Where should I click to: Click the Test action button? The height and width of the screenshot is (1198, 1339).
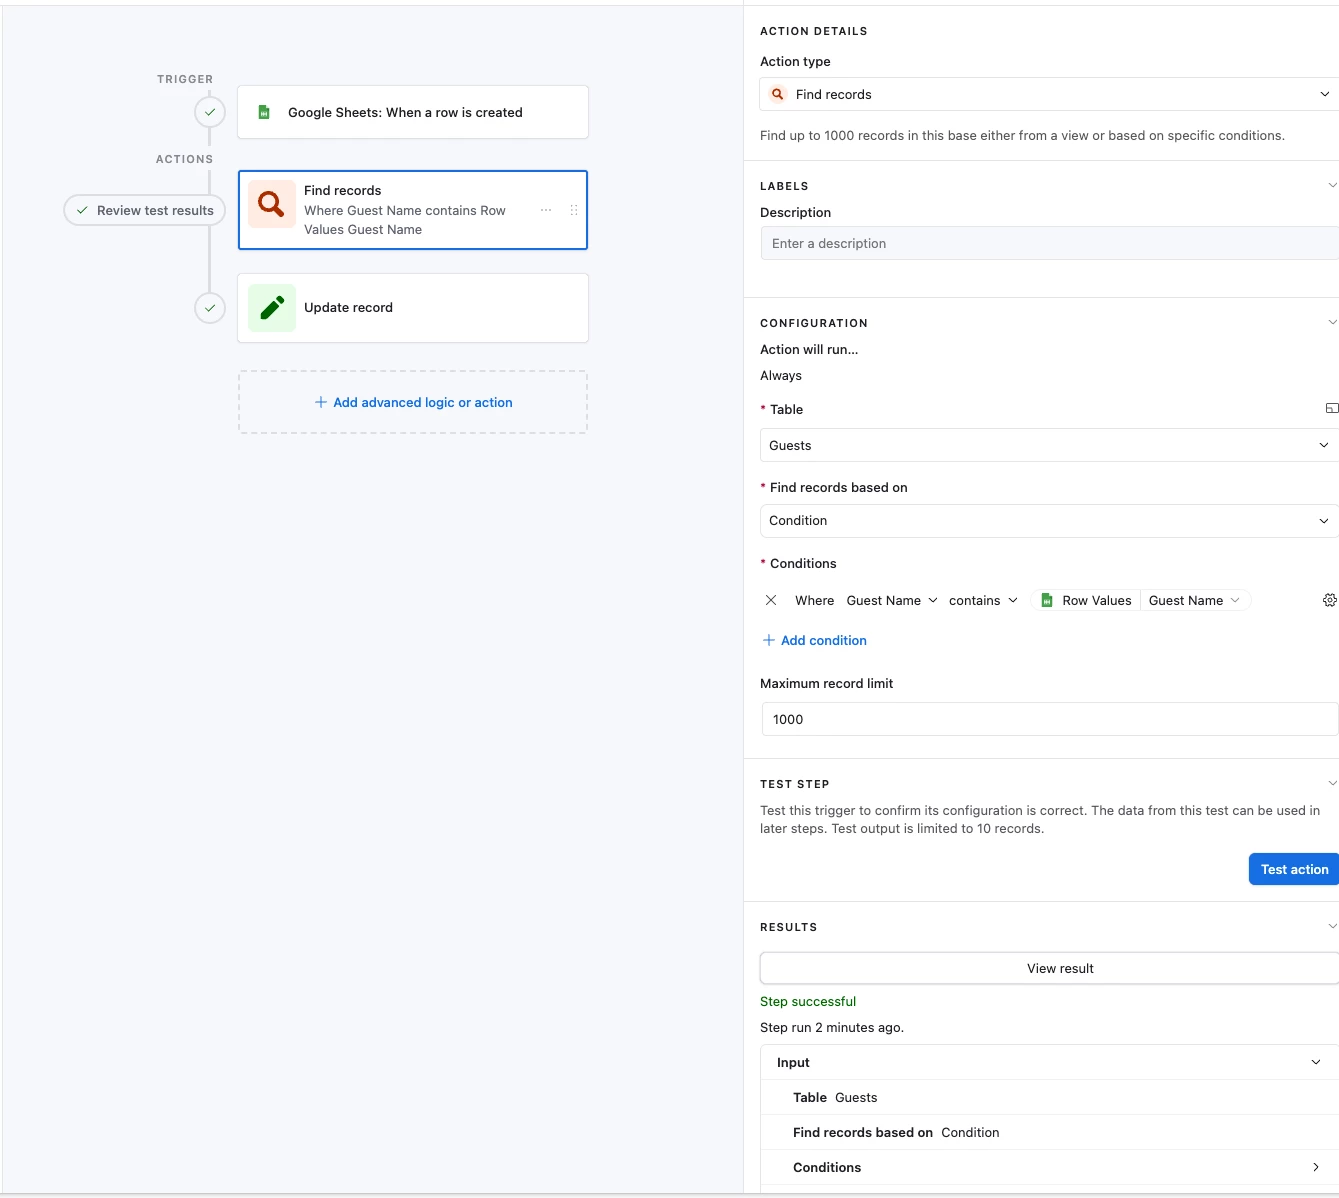pyautogui.click(x=1293, y=869)
